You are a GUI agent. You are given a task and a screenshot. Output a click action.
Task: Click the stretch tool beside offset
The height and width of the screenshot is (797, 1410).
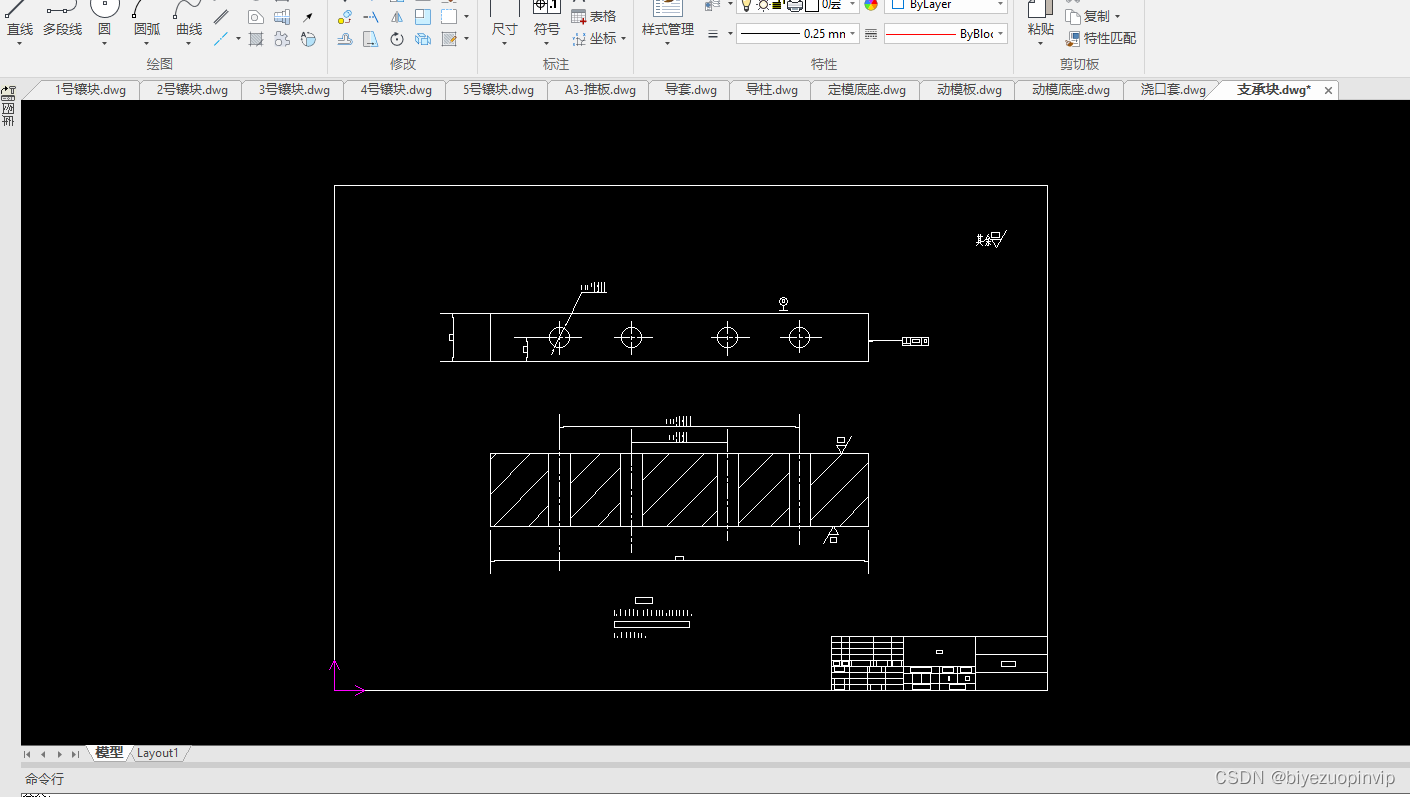point(371,39)
